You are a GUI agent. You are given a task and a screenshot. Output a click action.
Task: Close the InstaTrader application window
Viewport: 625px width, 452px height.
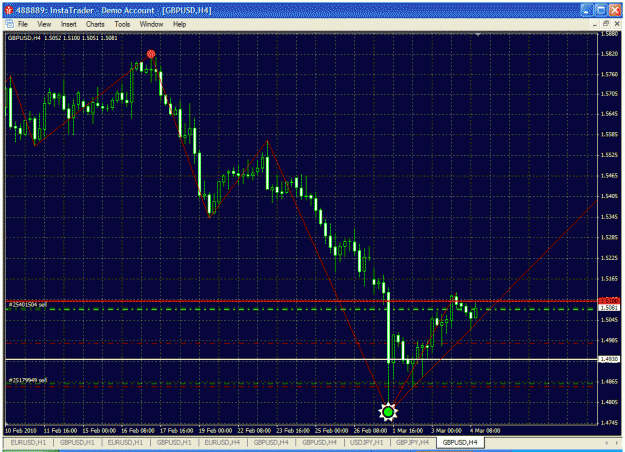pyautogui.click(x=614, y=10)
